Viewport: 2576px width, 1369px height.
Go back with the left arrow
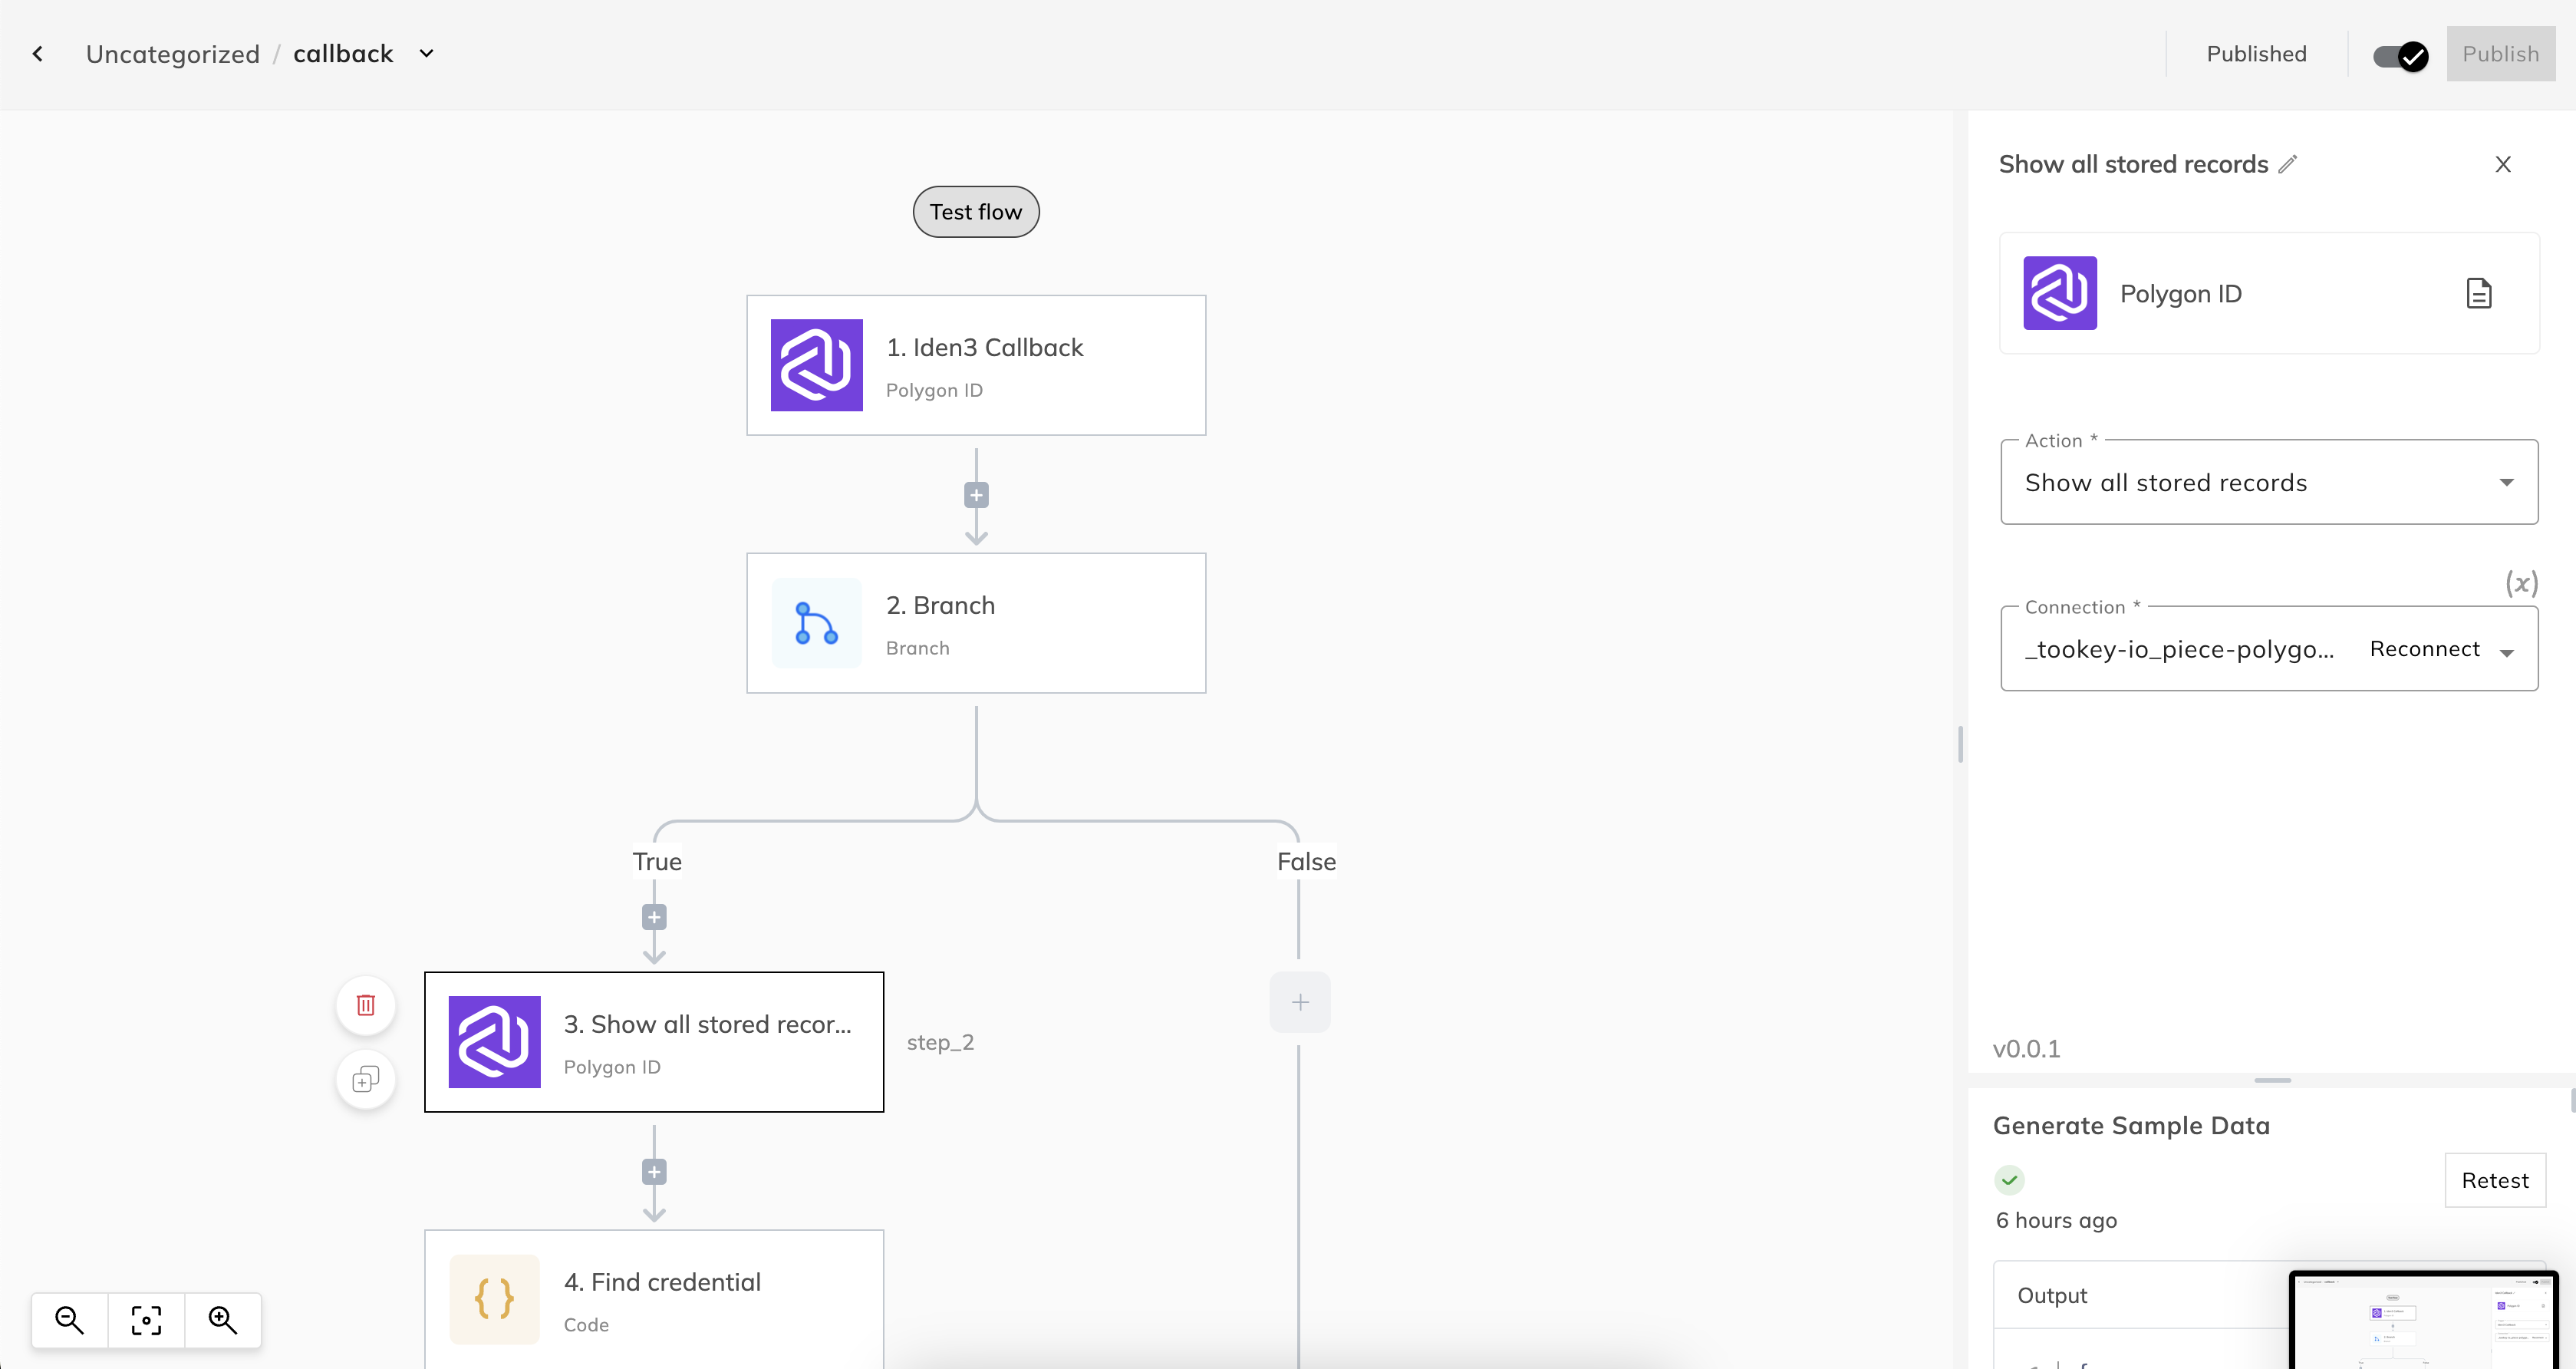38,54
